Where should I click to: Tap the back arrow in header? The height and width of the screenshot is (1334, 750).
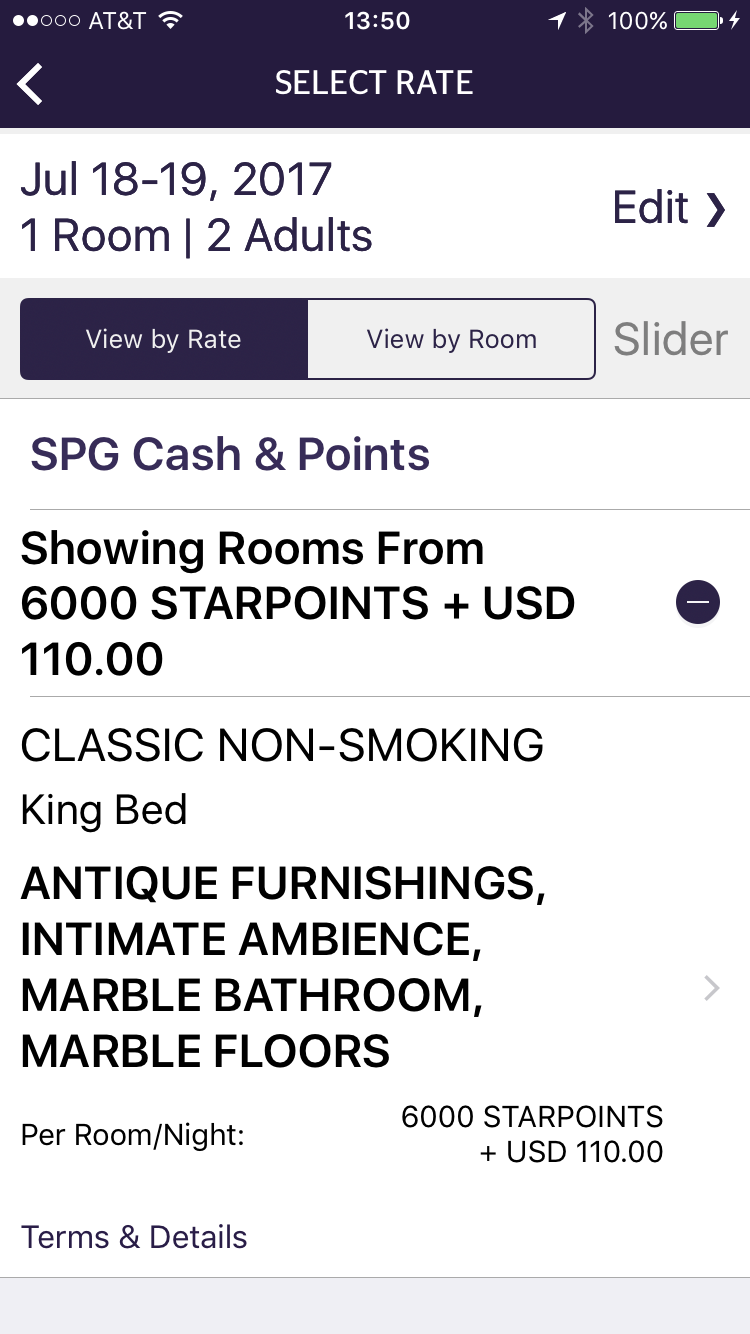(31, 83)
